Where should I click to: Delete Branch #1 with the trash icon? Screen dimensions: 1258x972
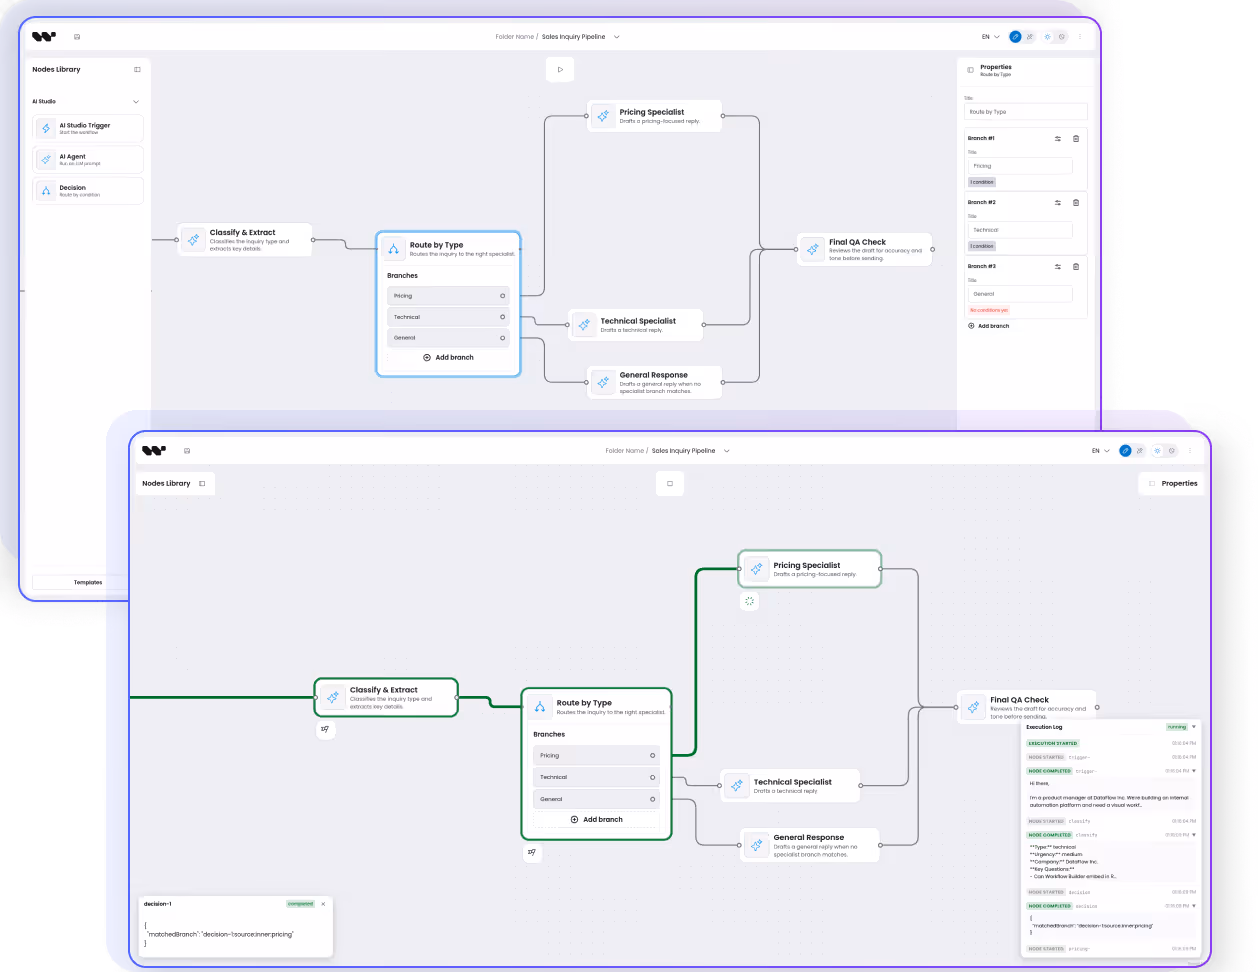tap(1076, 138)
